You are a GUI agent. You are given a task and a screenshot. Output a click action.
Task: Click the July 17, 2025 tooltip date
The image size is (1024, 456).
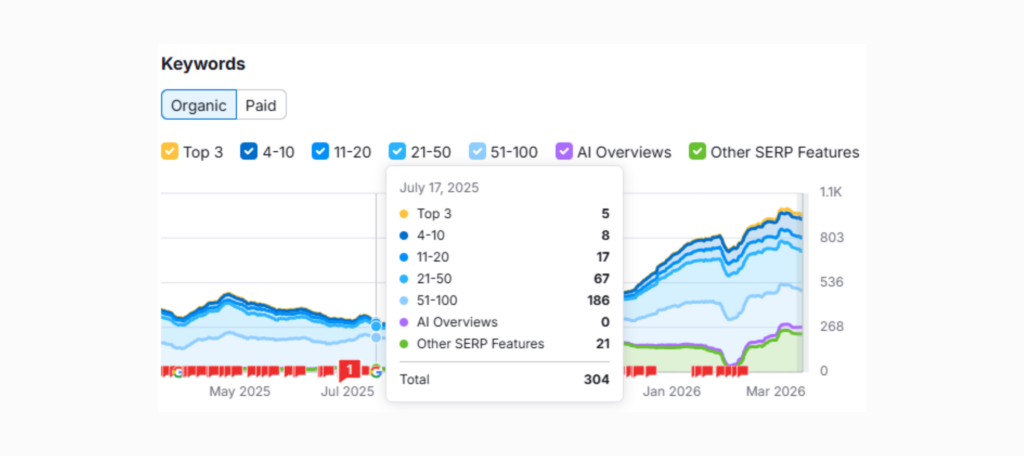[x=438, y=187]
